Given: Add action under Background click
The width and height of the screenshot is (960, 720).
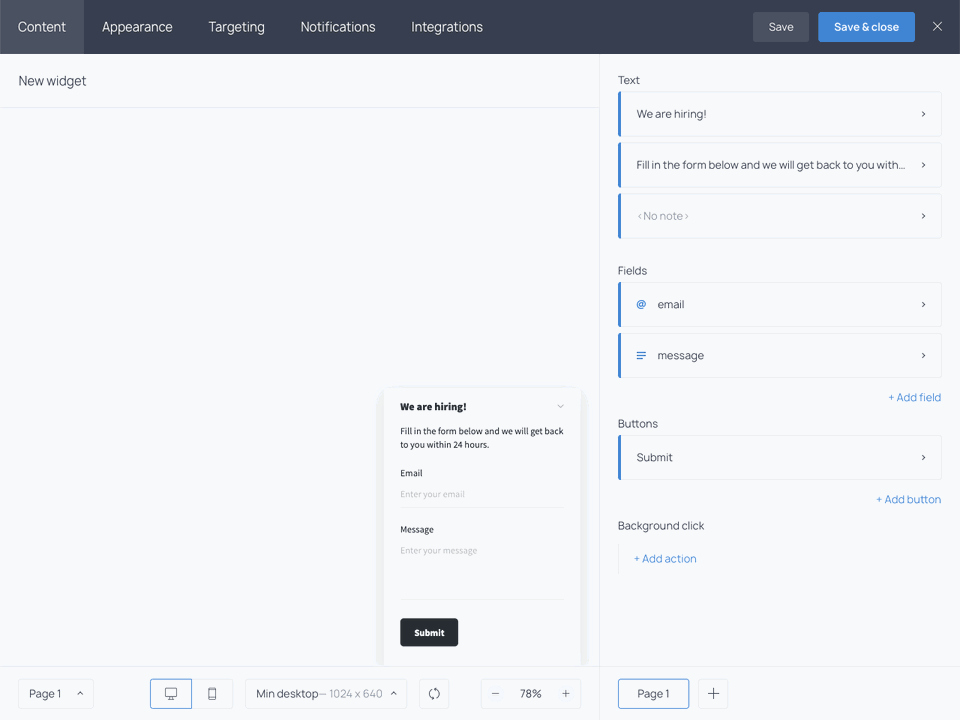Looking at the screenshot, I should click(665, 558).
